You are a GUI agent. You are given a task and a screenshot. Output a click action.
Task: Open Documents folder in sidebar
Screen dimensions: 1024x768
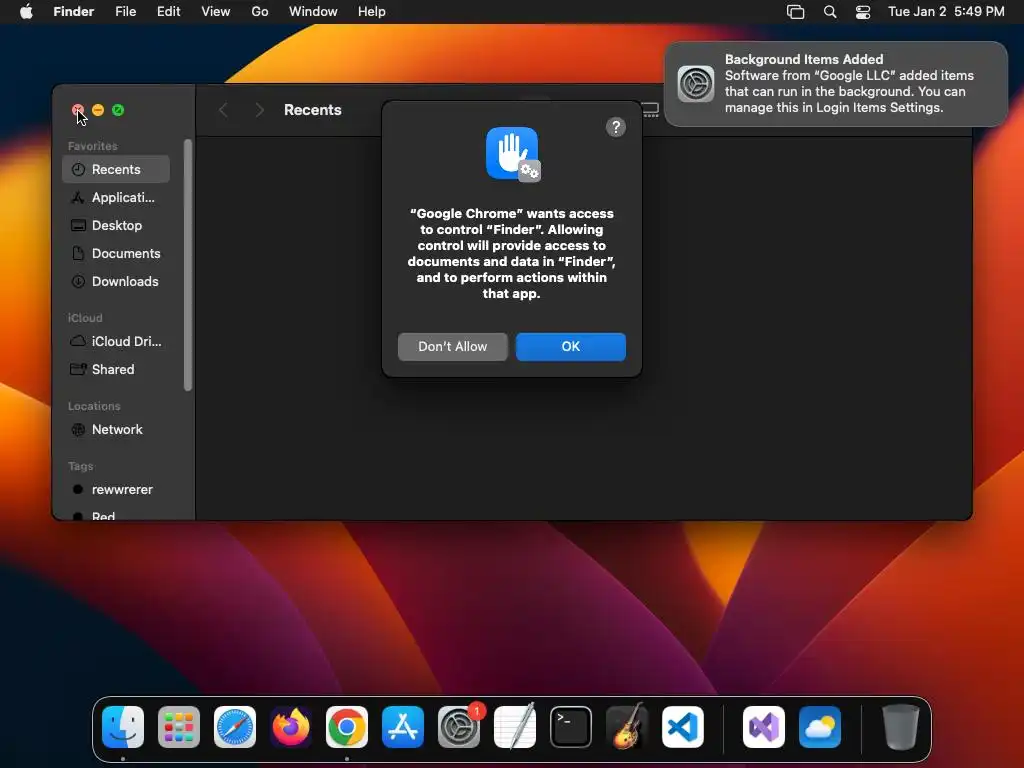click(x=116, y=253)
